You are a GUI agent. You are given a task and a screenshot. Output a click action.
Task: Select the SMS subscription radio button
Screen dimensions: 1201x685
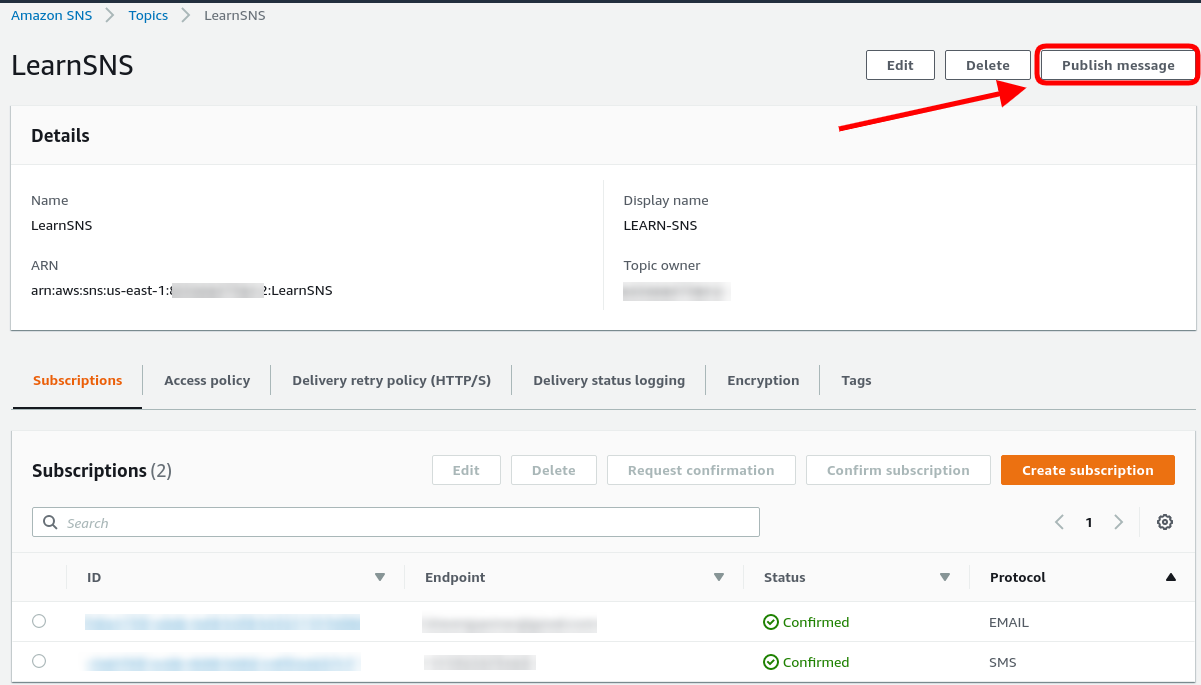39,661
